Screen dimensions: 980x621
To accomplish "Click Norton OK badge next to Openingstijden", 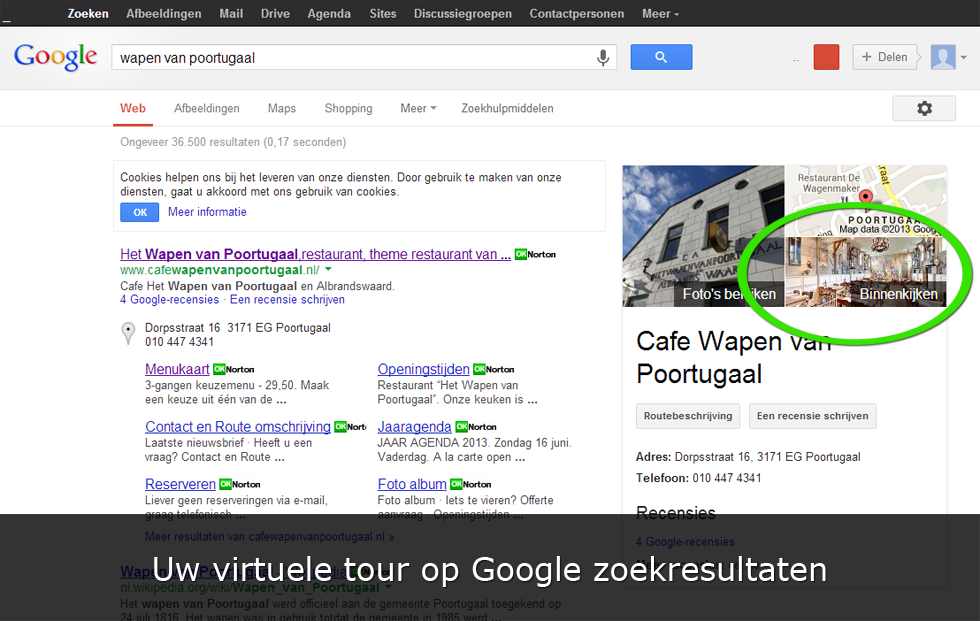I will tap(494, 369).
